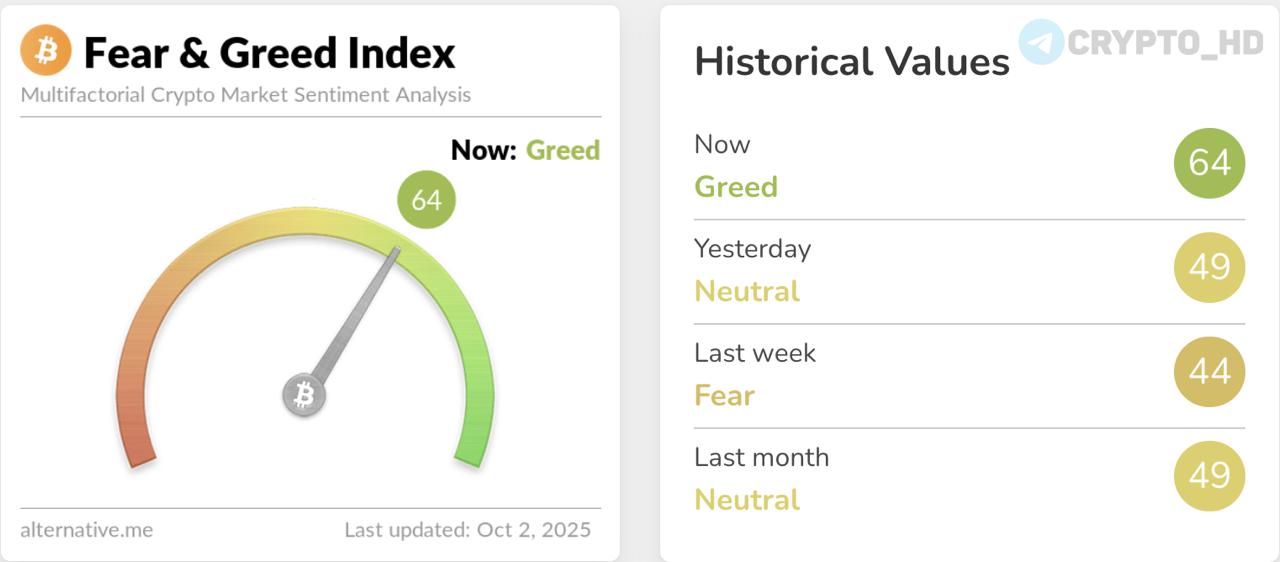This screenshot has height=562, width=1280.
Task: Click the orange Bitcoin logo icon
Action: (x=46, y=51)
